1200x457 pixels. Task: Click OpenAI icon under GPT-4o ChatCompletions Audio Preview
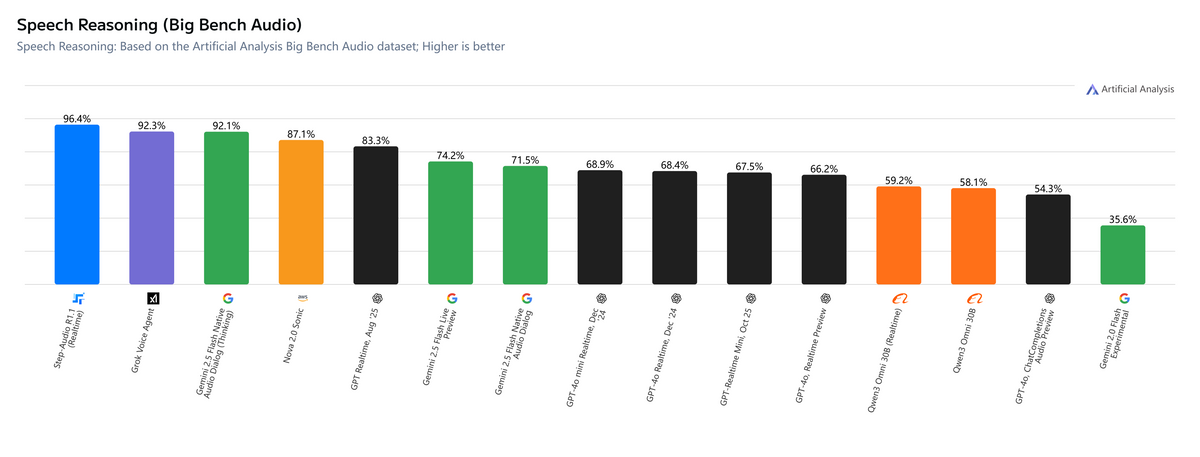(1049, 298)
